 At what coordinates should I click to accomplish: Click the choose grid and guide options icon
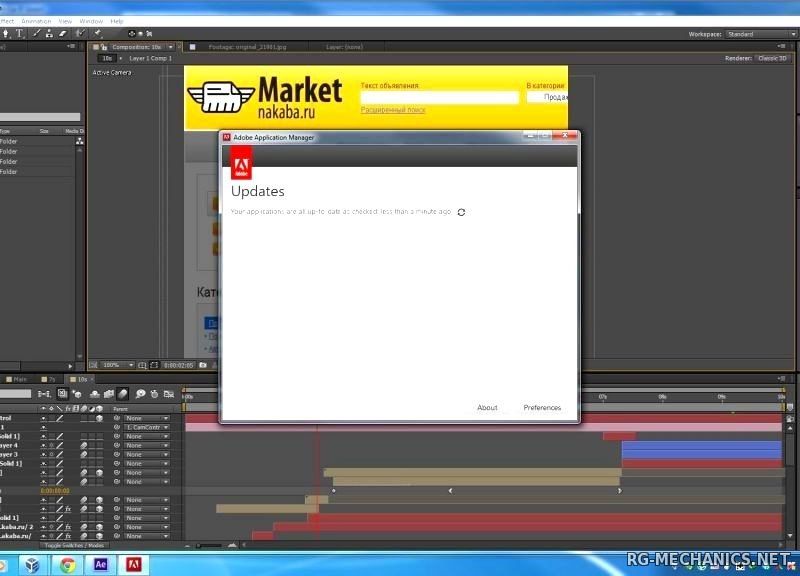click(142, 365)
